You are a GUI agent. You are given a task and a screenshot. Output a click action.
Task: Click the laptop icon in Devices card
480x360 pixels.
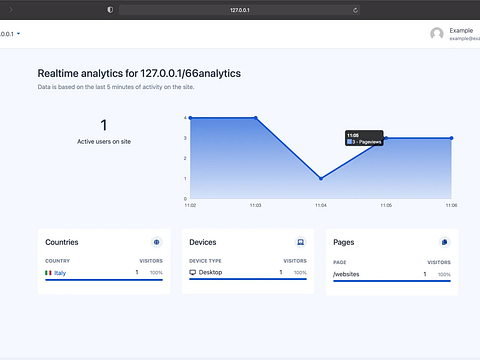(300, 242)
